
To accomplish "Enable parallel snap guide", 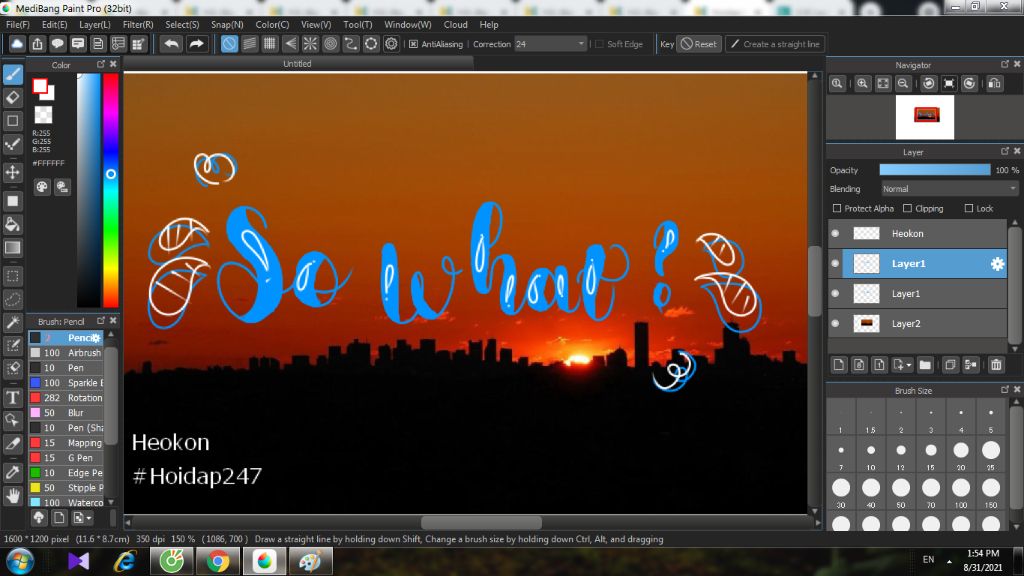I will (x=249, y=44).
